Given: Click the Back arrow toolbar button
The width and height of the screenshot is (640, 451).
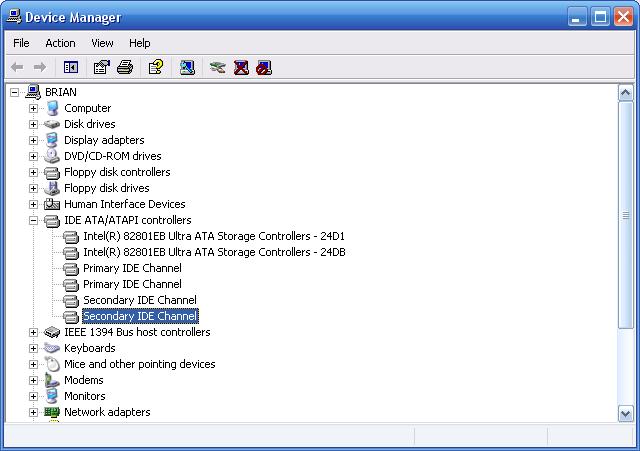Looking at the screenshot, I should tap(17, 67).
